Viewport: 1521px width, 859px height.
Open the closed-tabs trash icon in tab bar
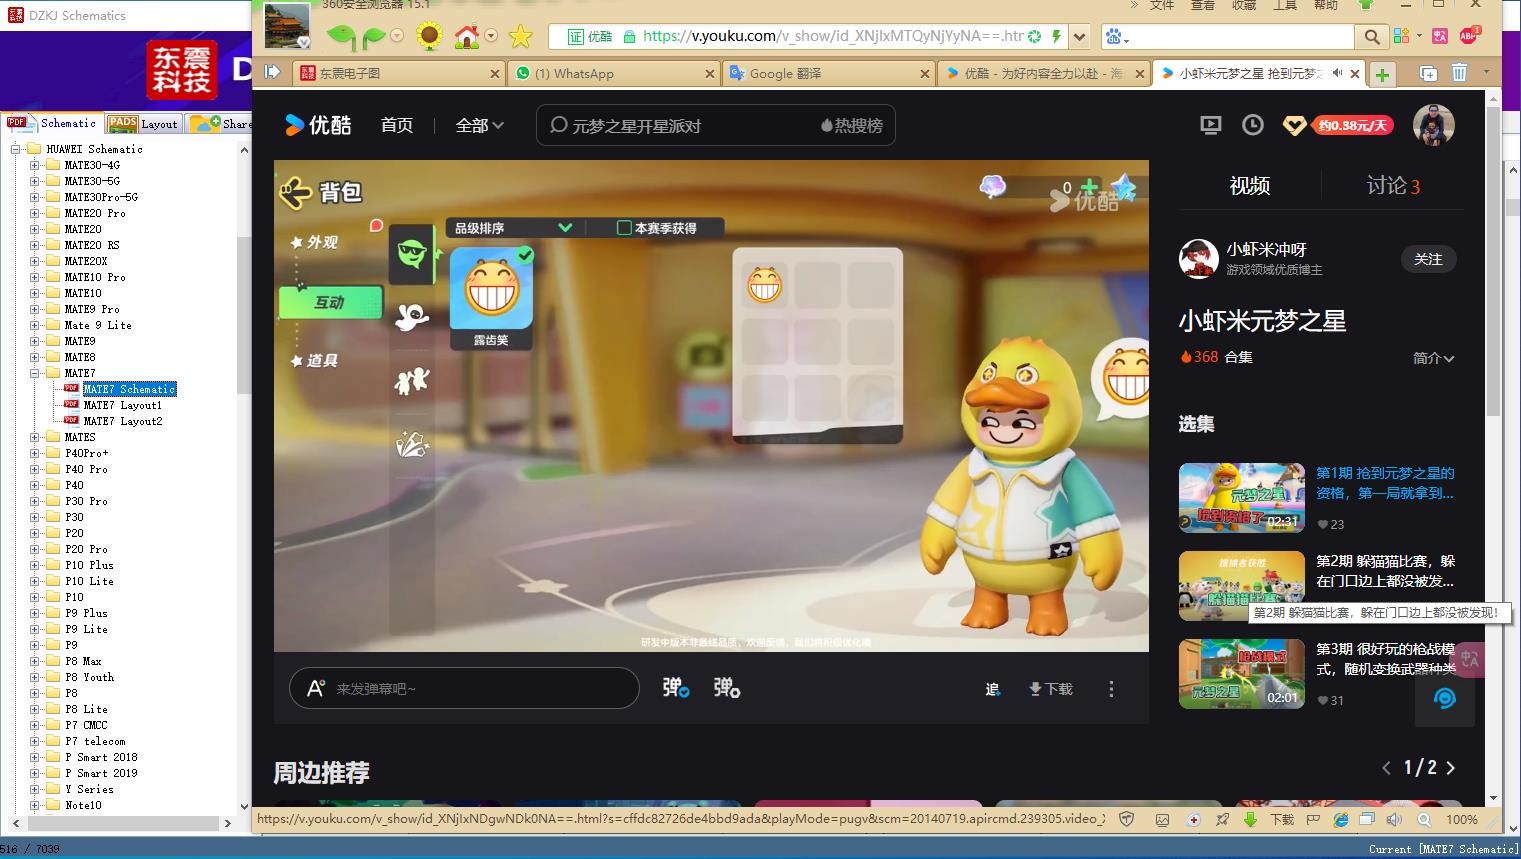click(1459, 73)
